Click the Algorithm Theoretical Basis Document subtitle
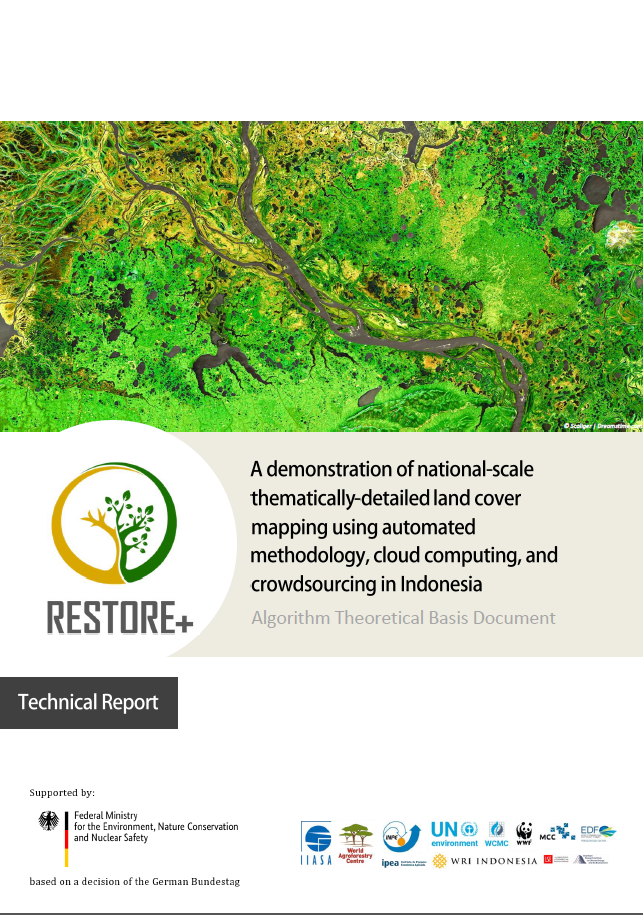Image resolution: width=643 pixels, height=915 pixels. [403, 617]
